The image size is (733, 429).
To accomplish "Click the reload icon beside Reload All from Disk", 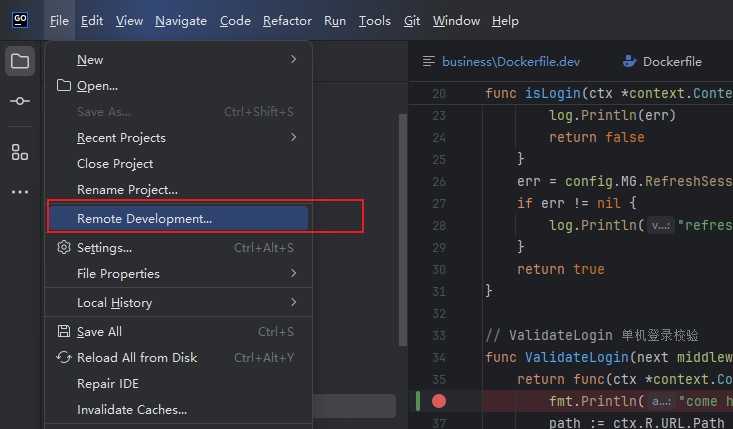I will 64,358.
